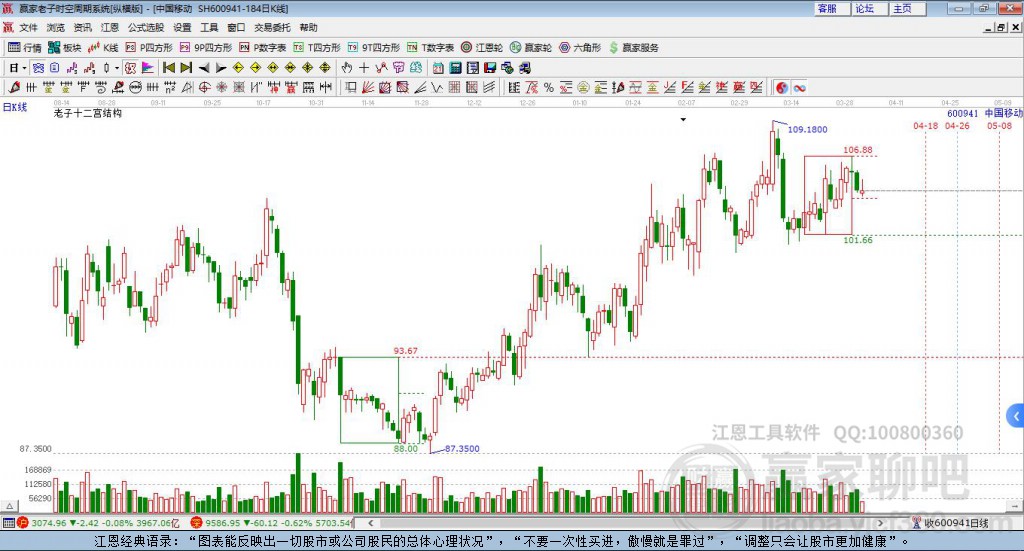1024x551 pixels.
Task: Open the 江恩 menu
Action: click(110, 27)
